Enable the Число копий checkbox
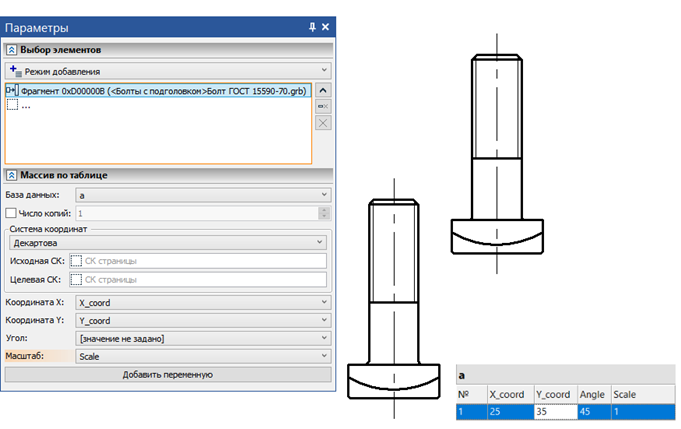The width and height of the screenshot is (681, 429). coord(11,213)
